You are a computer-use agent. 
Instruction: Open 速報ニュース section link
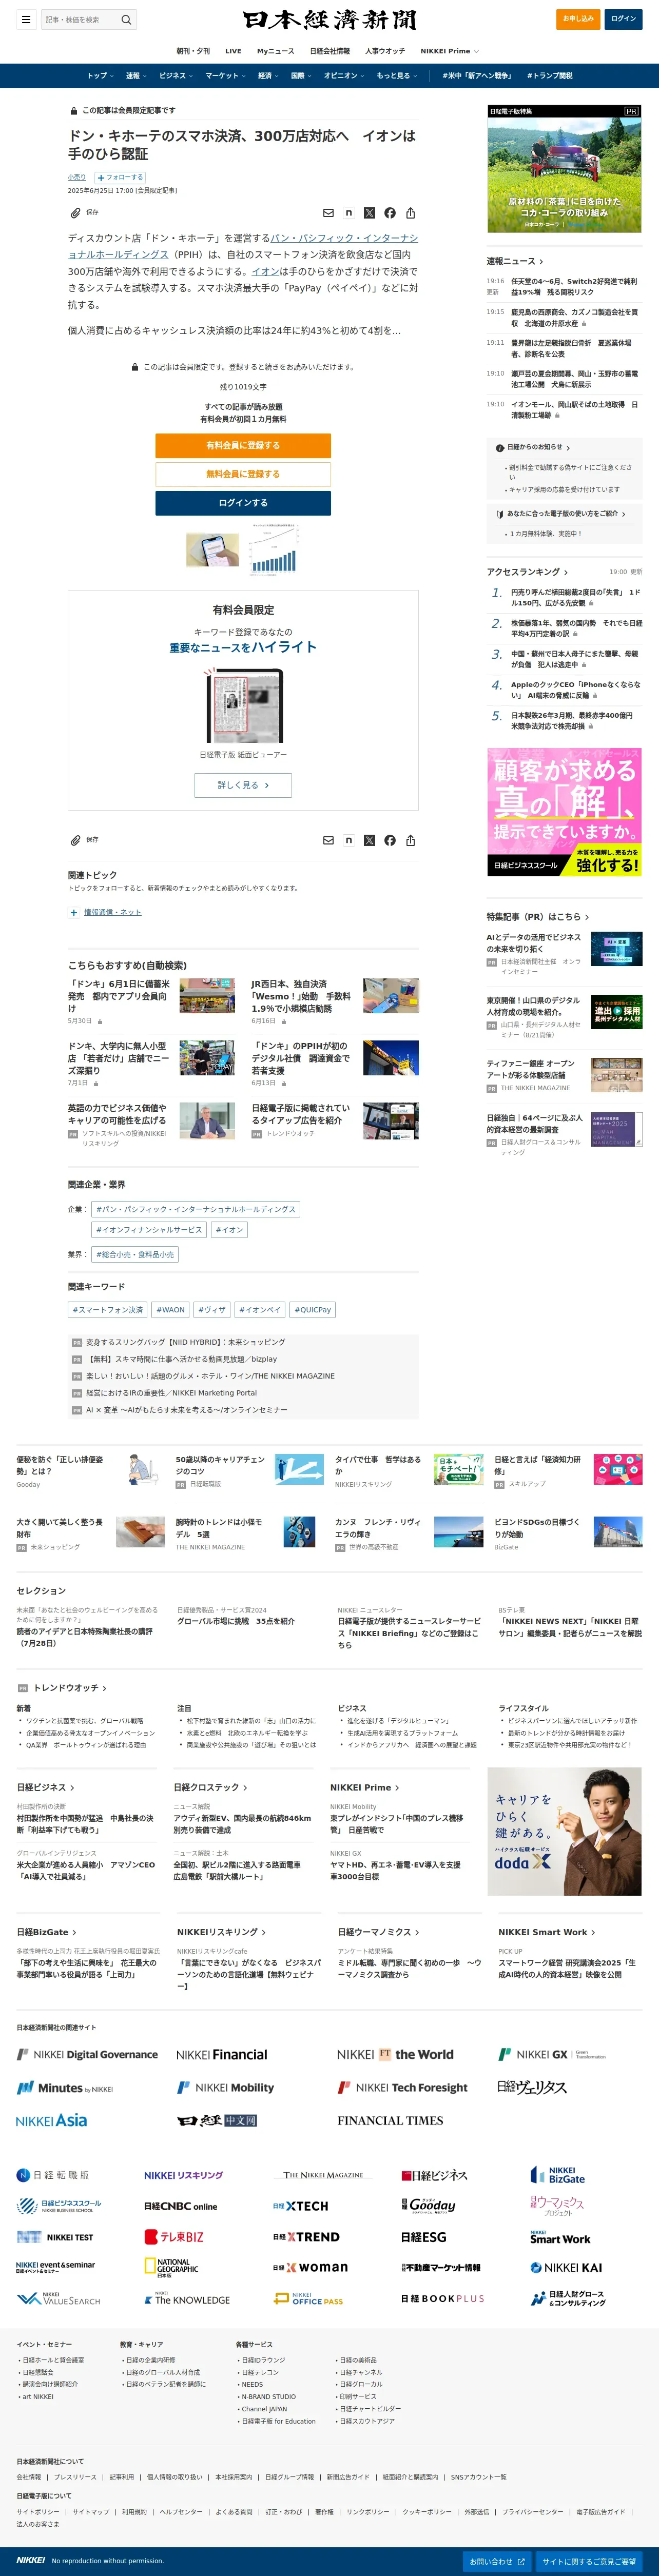(x=515, y=261)
